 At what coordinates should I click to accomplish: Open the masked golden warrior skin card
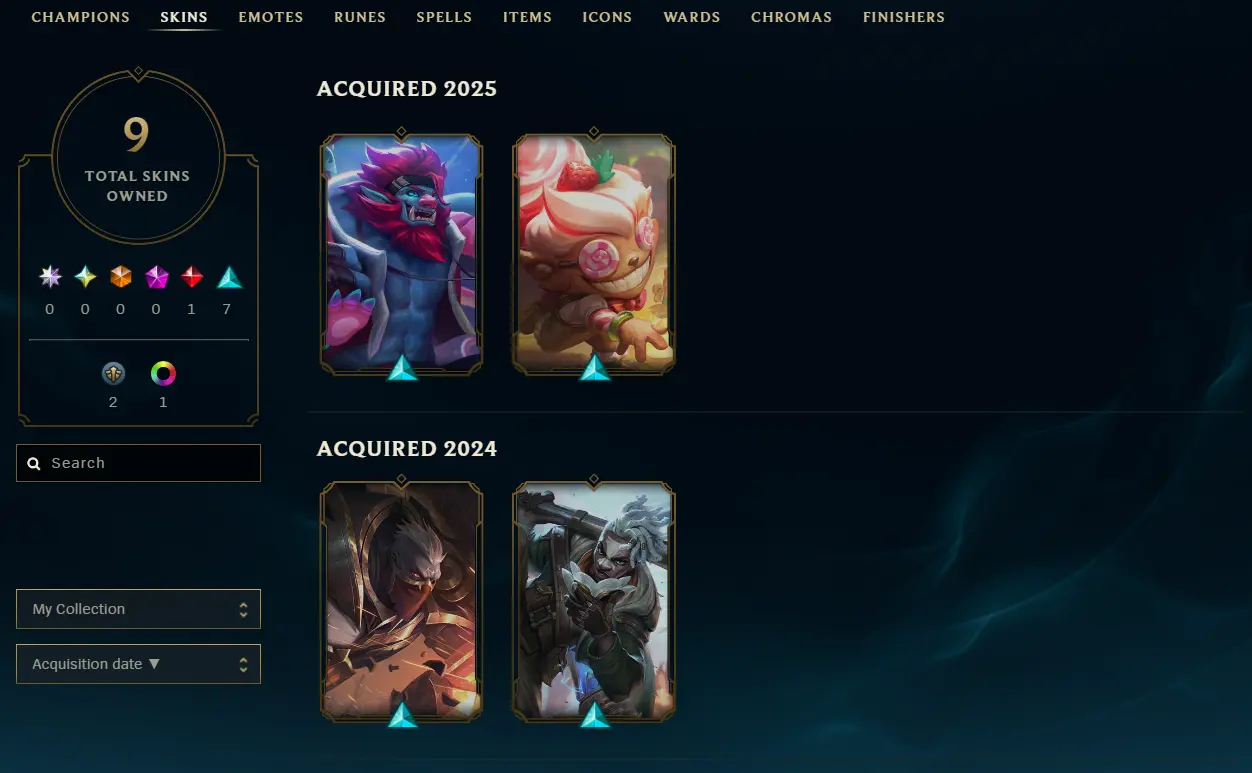(401, 601)
